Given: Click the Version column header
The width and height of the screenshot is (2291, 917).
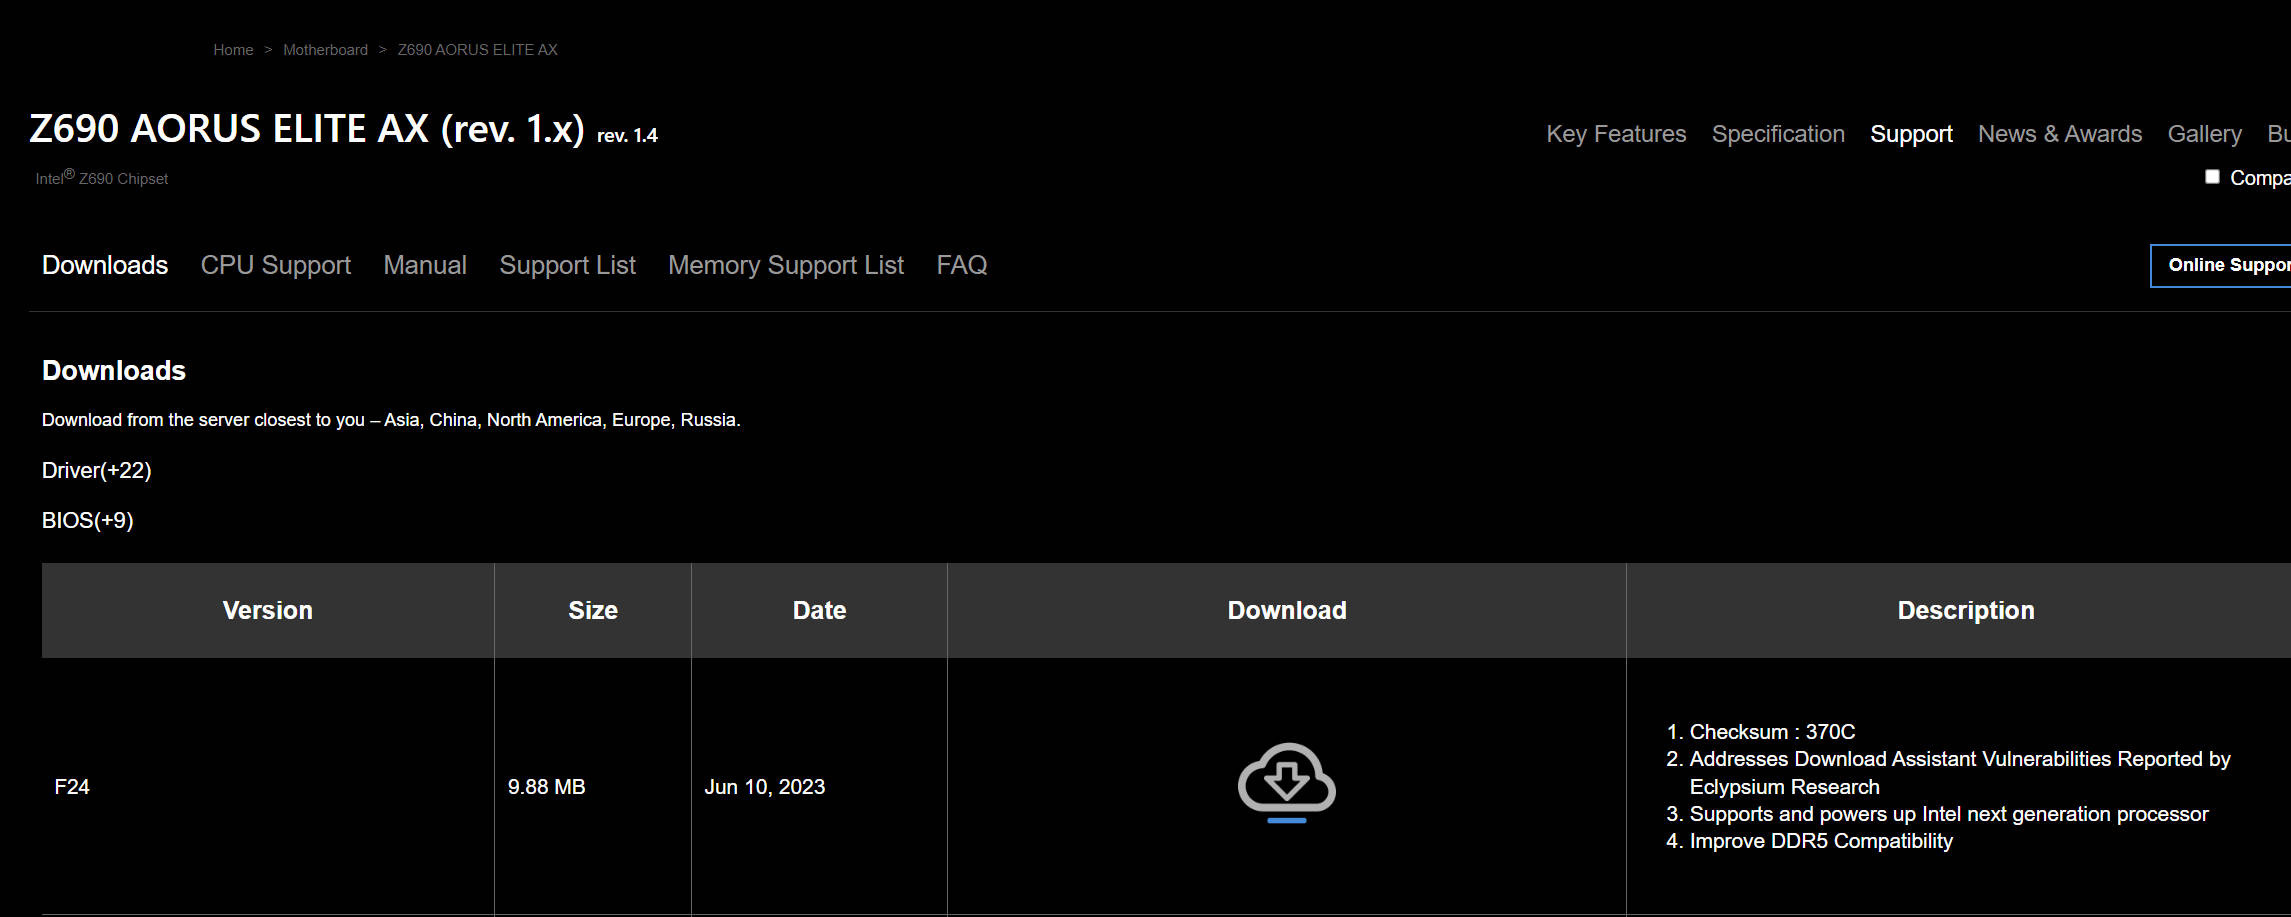Looking at the screenshot, I should tap(268, 610).
